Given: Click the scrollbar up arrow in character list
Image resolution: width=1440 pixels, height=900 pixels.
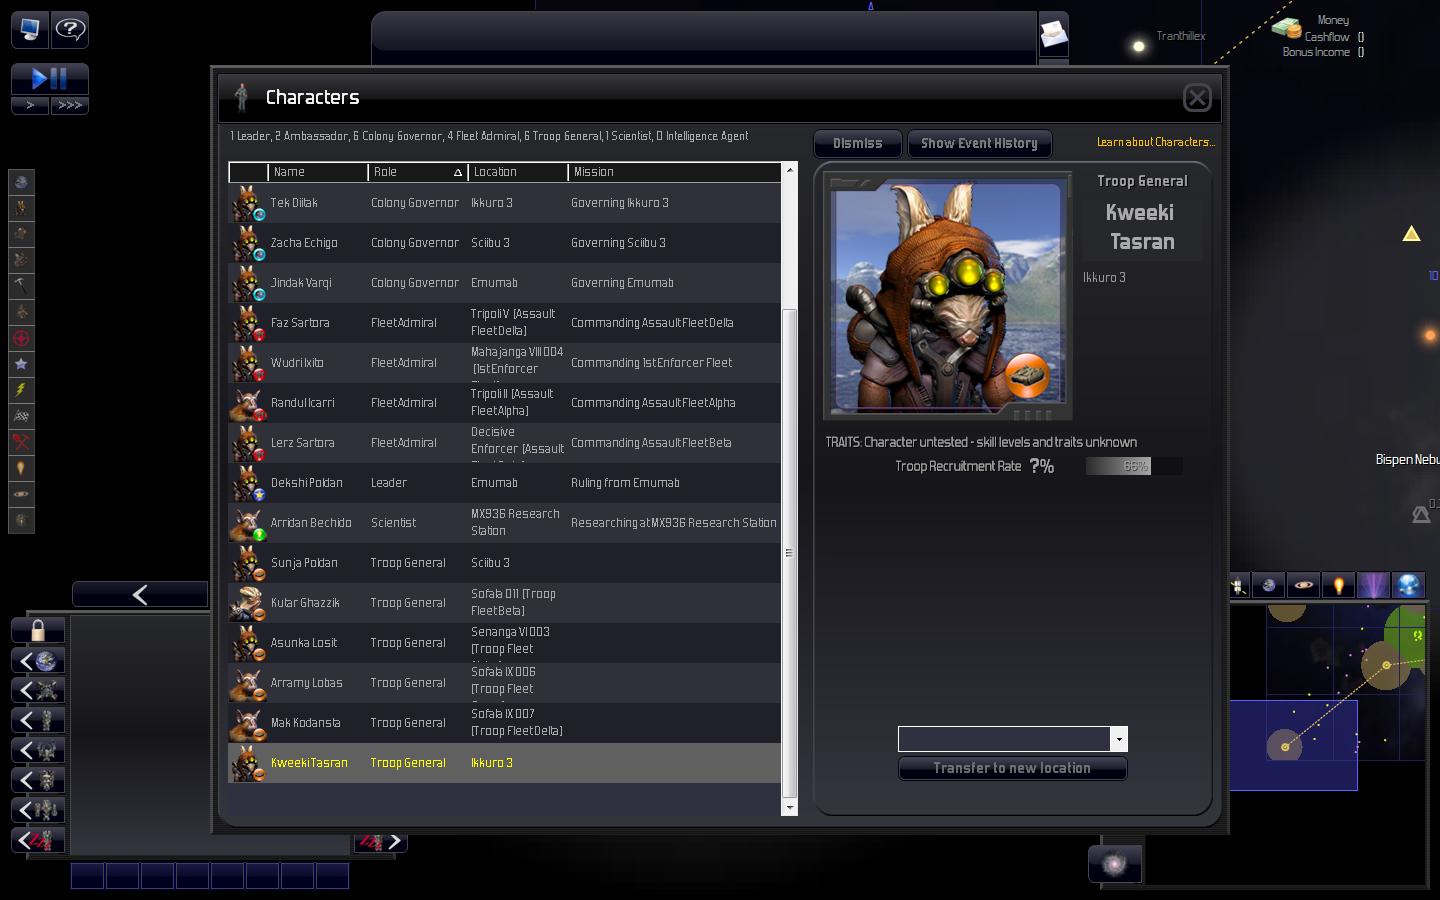Looking at the screenshot, I should point(789,170).
